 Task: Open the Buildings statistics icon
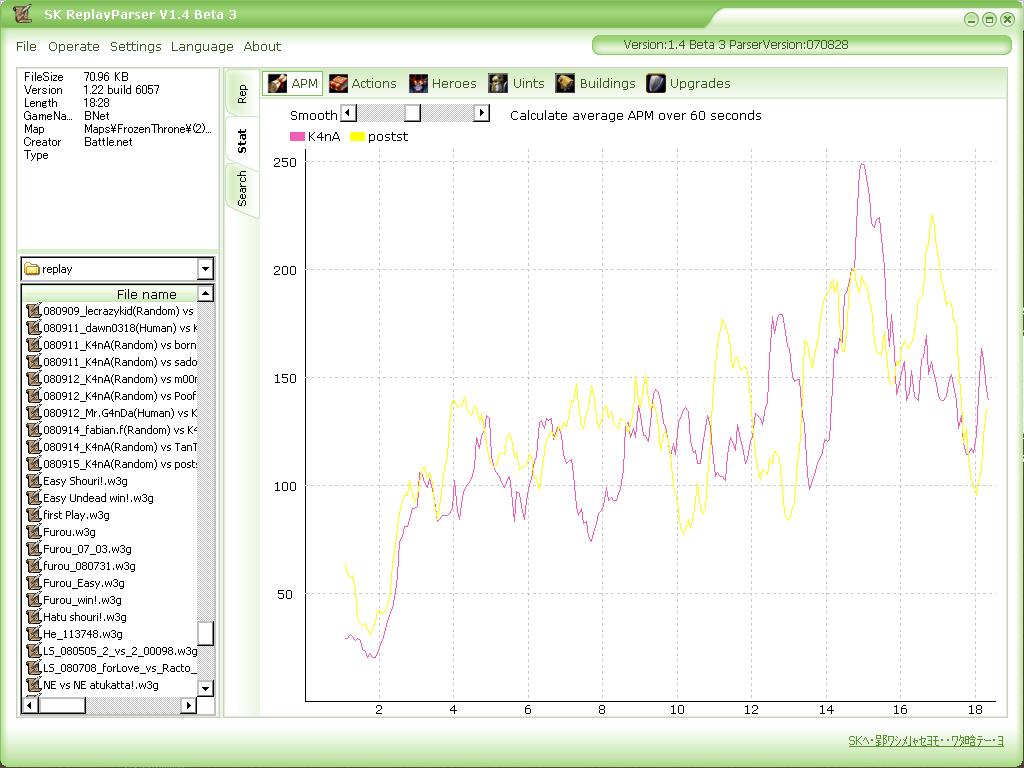click(x=565, y=83)
